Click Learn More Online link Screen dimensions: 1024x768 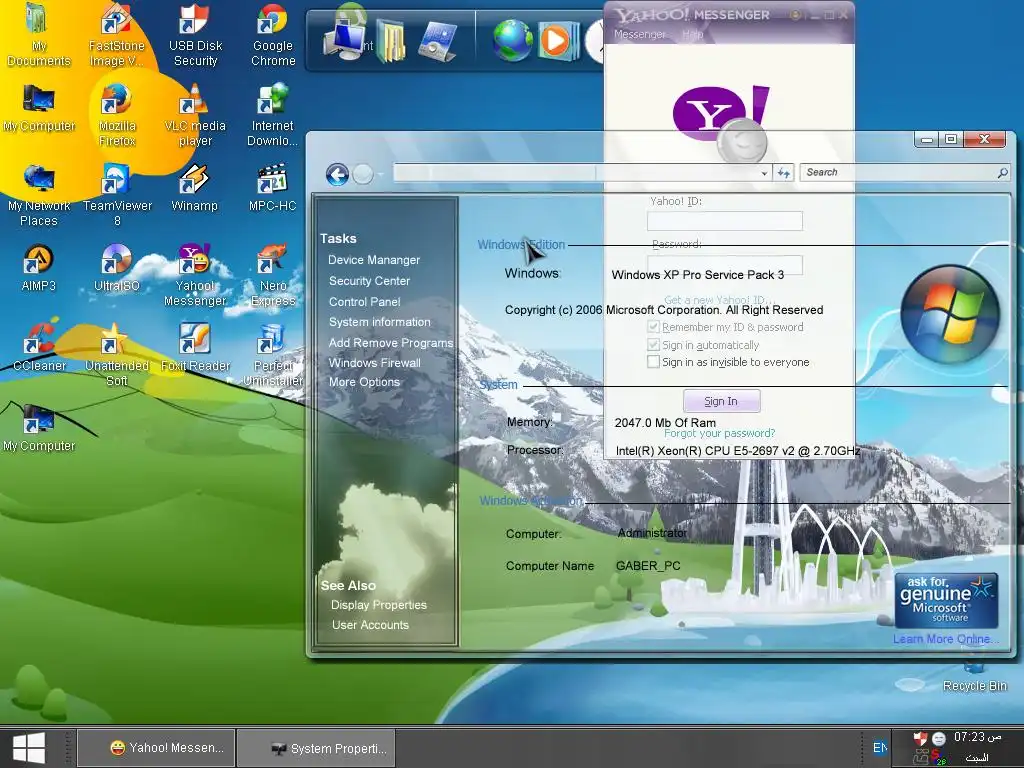(946, 639)
